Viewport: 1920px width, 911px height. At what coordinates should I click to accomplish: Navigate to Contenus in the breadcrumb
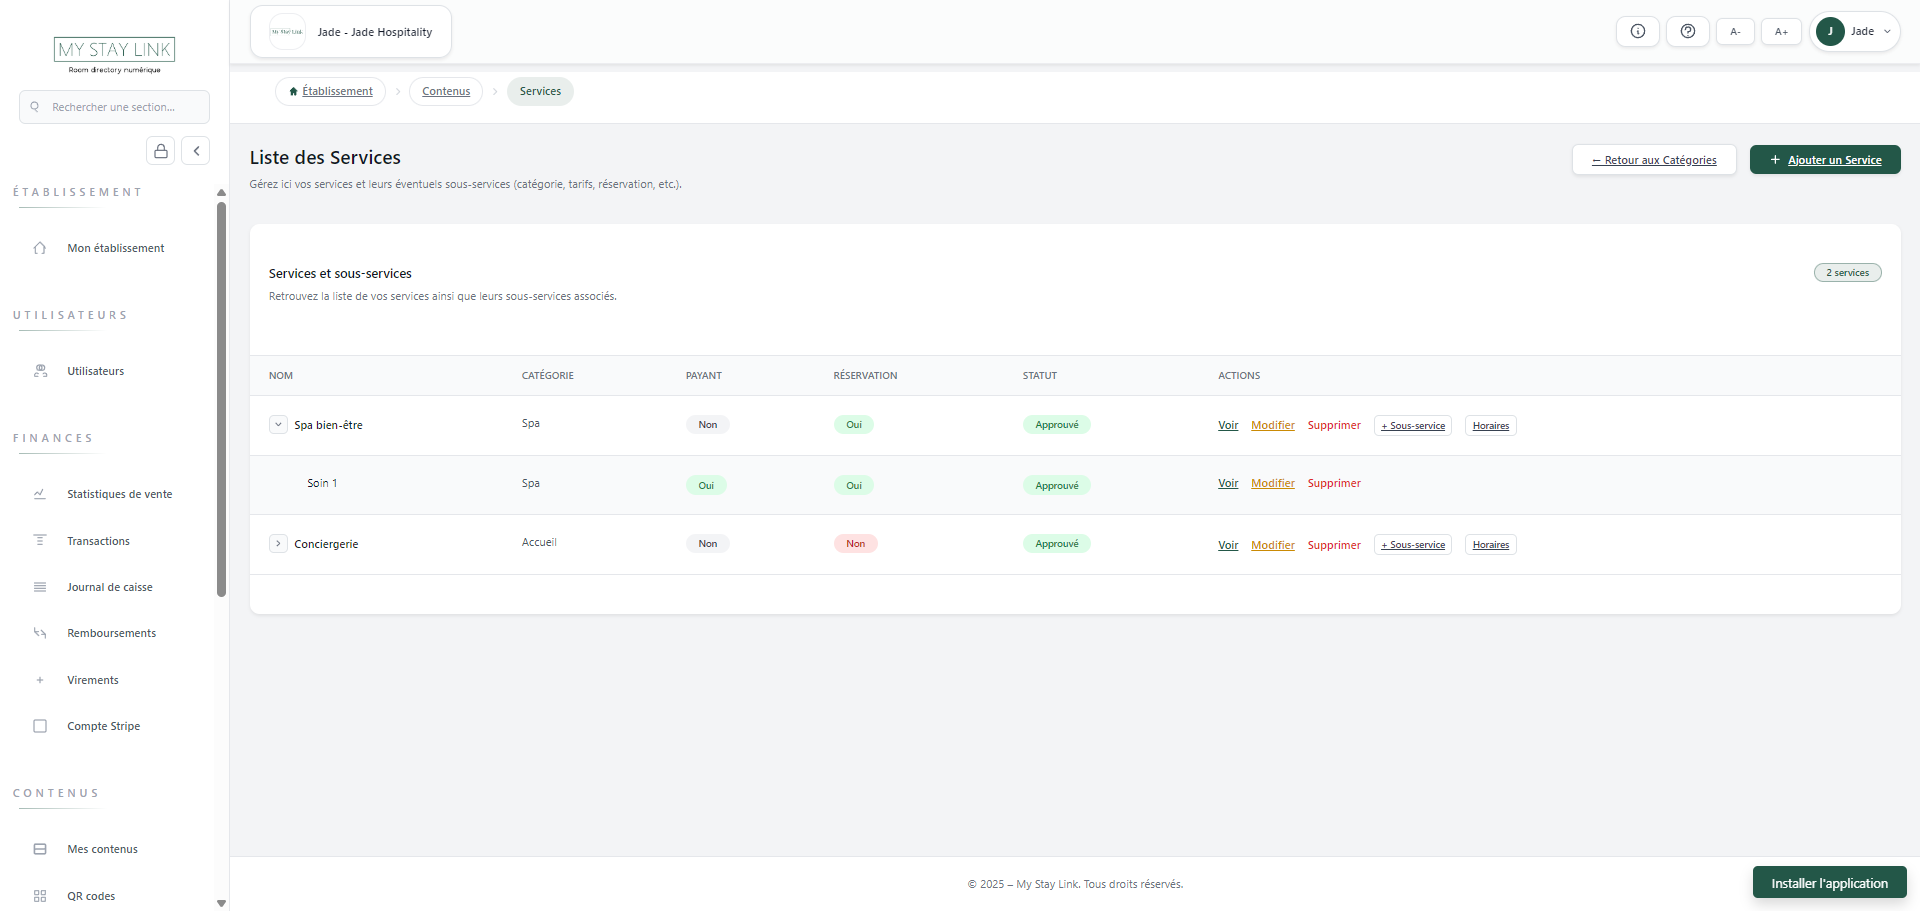coord(445,90)
